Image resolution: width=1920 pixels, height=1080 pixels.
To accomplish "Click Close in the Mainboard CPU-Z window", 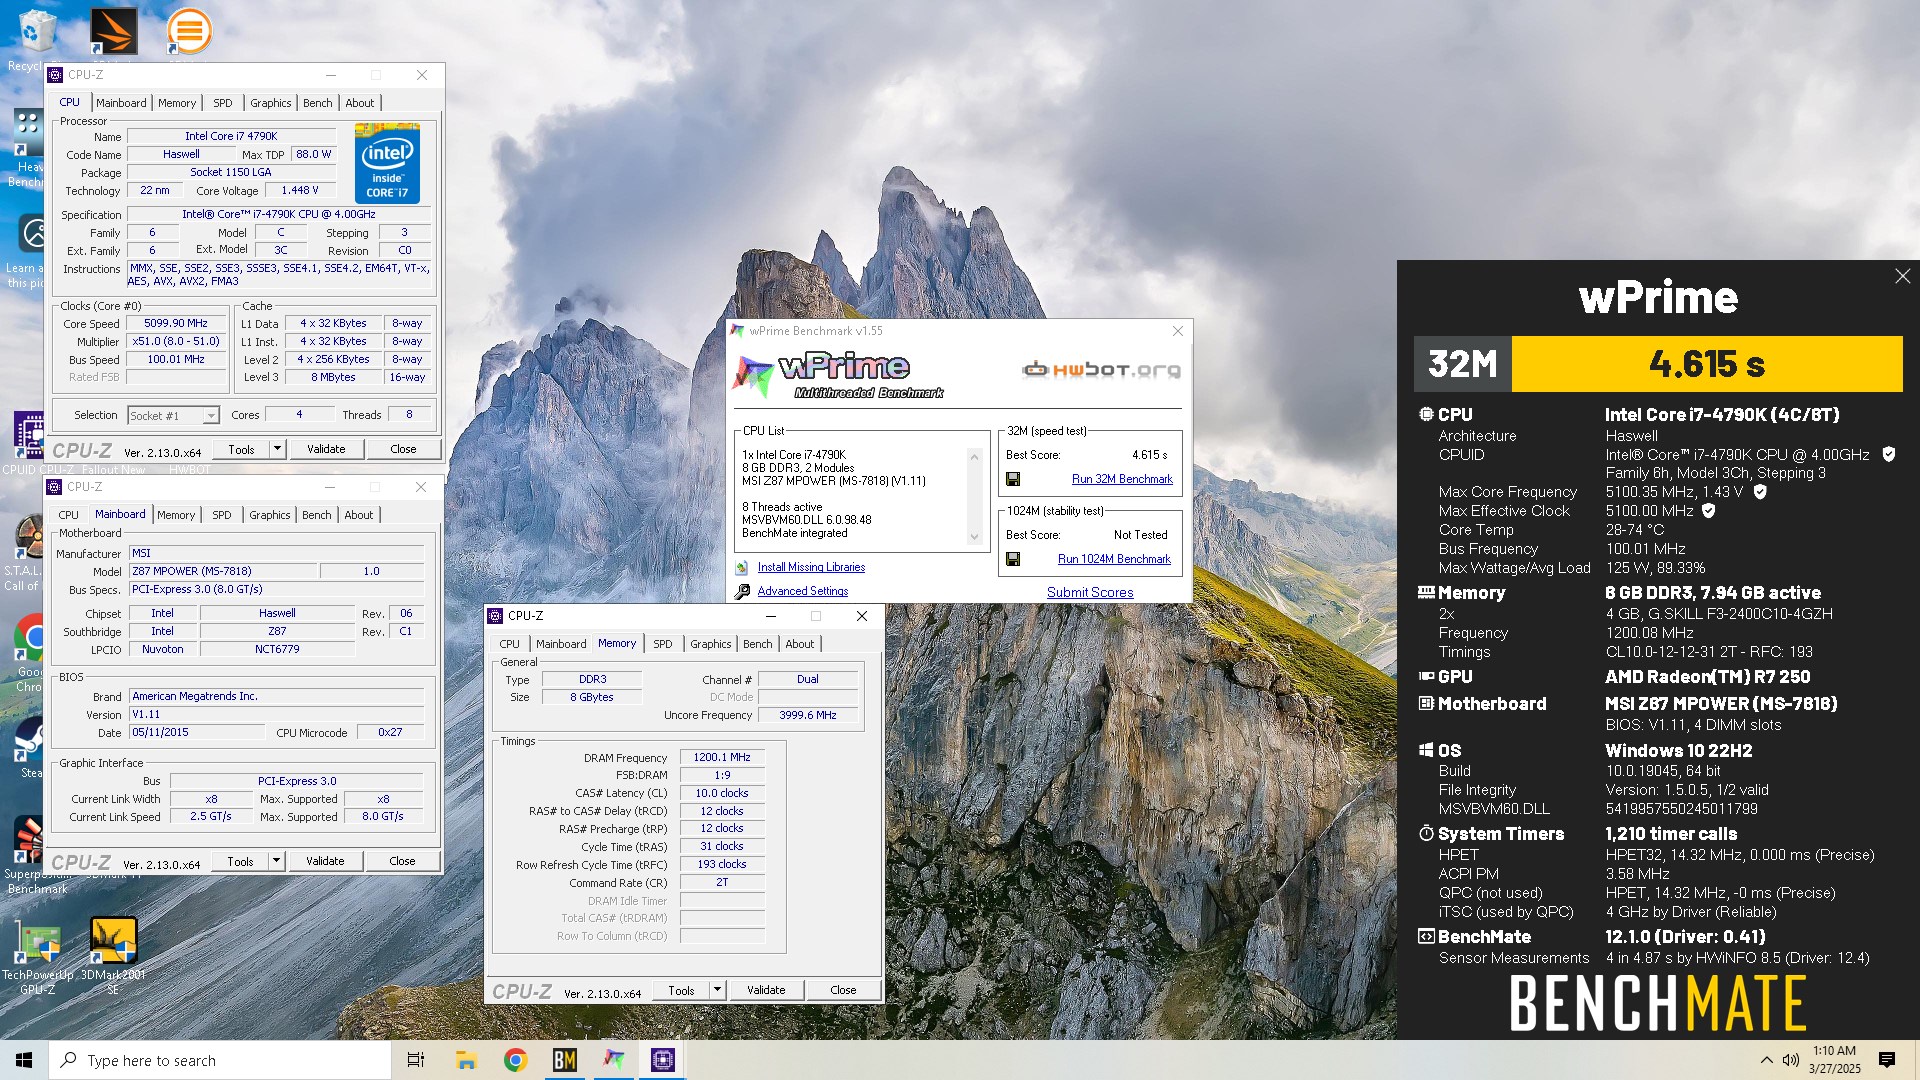I will coord(402,861).
